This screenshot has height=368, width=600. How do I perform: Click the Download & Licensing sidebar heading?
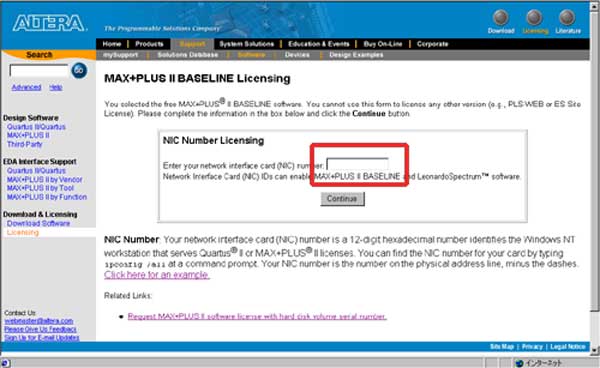click(40, 215)
